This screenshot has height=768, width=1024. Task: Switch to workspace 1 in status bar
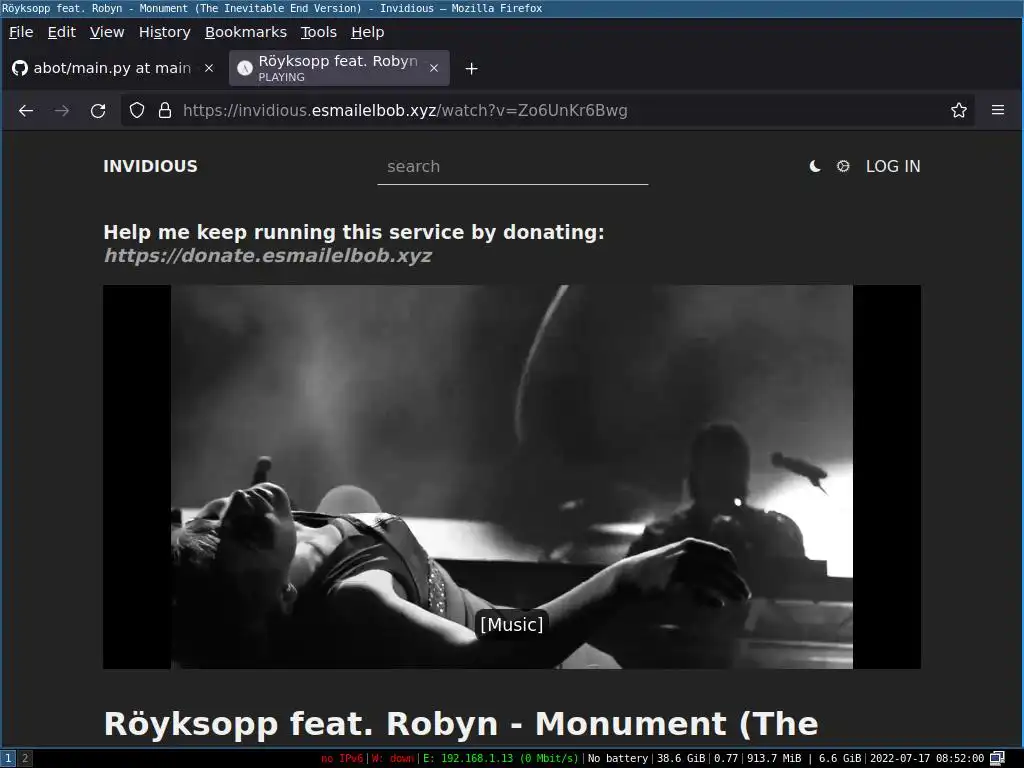[8, 758]
